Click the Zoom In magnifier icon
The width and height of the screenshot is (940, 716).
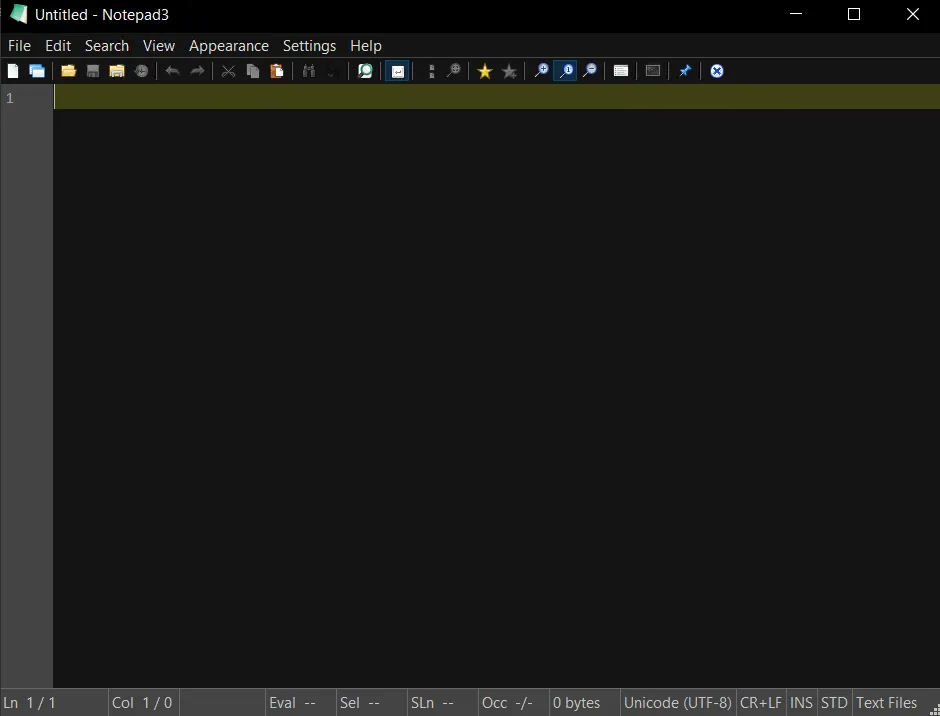tap(541, 71)
